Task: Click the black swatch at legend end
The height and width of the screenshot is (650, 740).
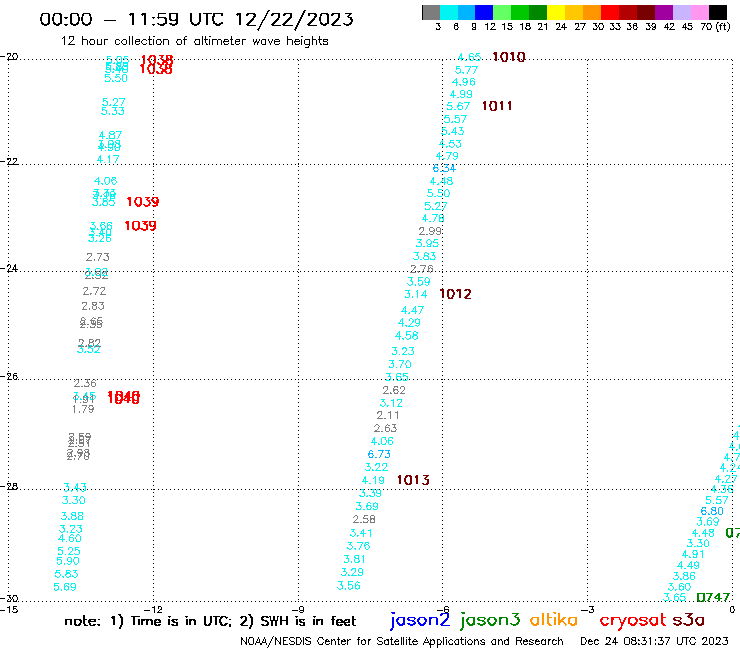Action: (718, 12)
